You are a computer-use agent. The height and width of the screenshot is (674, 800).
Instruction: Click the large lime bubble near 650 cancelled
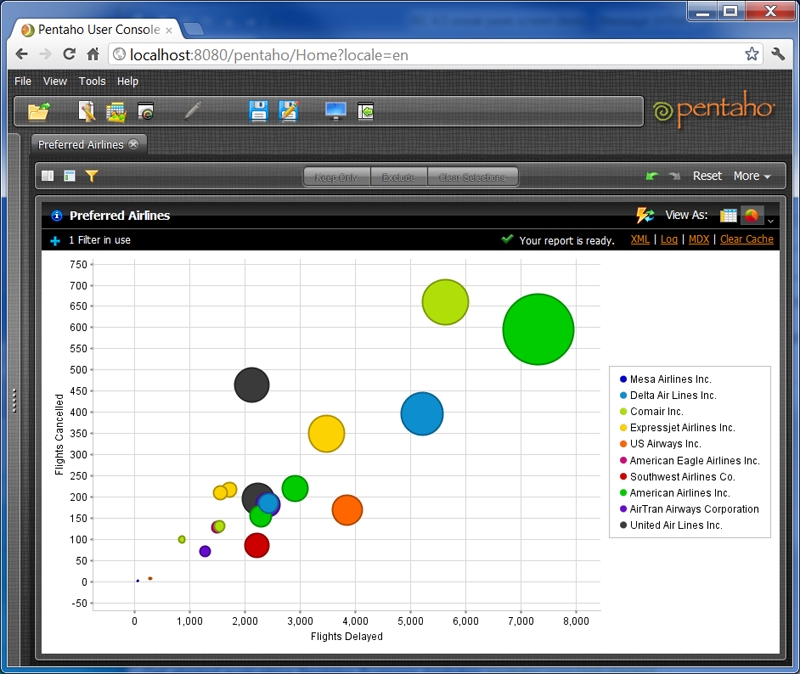tap(445, 302)
